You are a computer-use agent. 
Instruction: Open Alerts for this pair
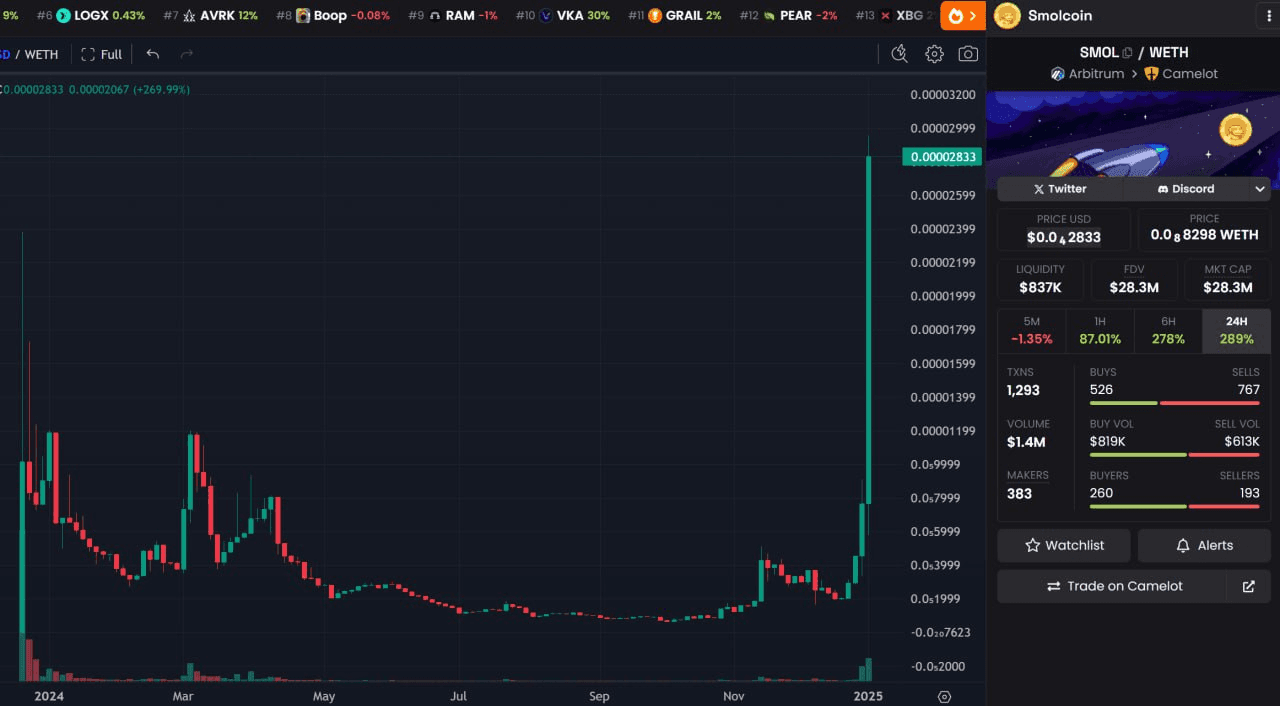(x=1204, y=545)
